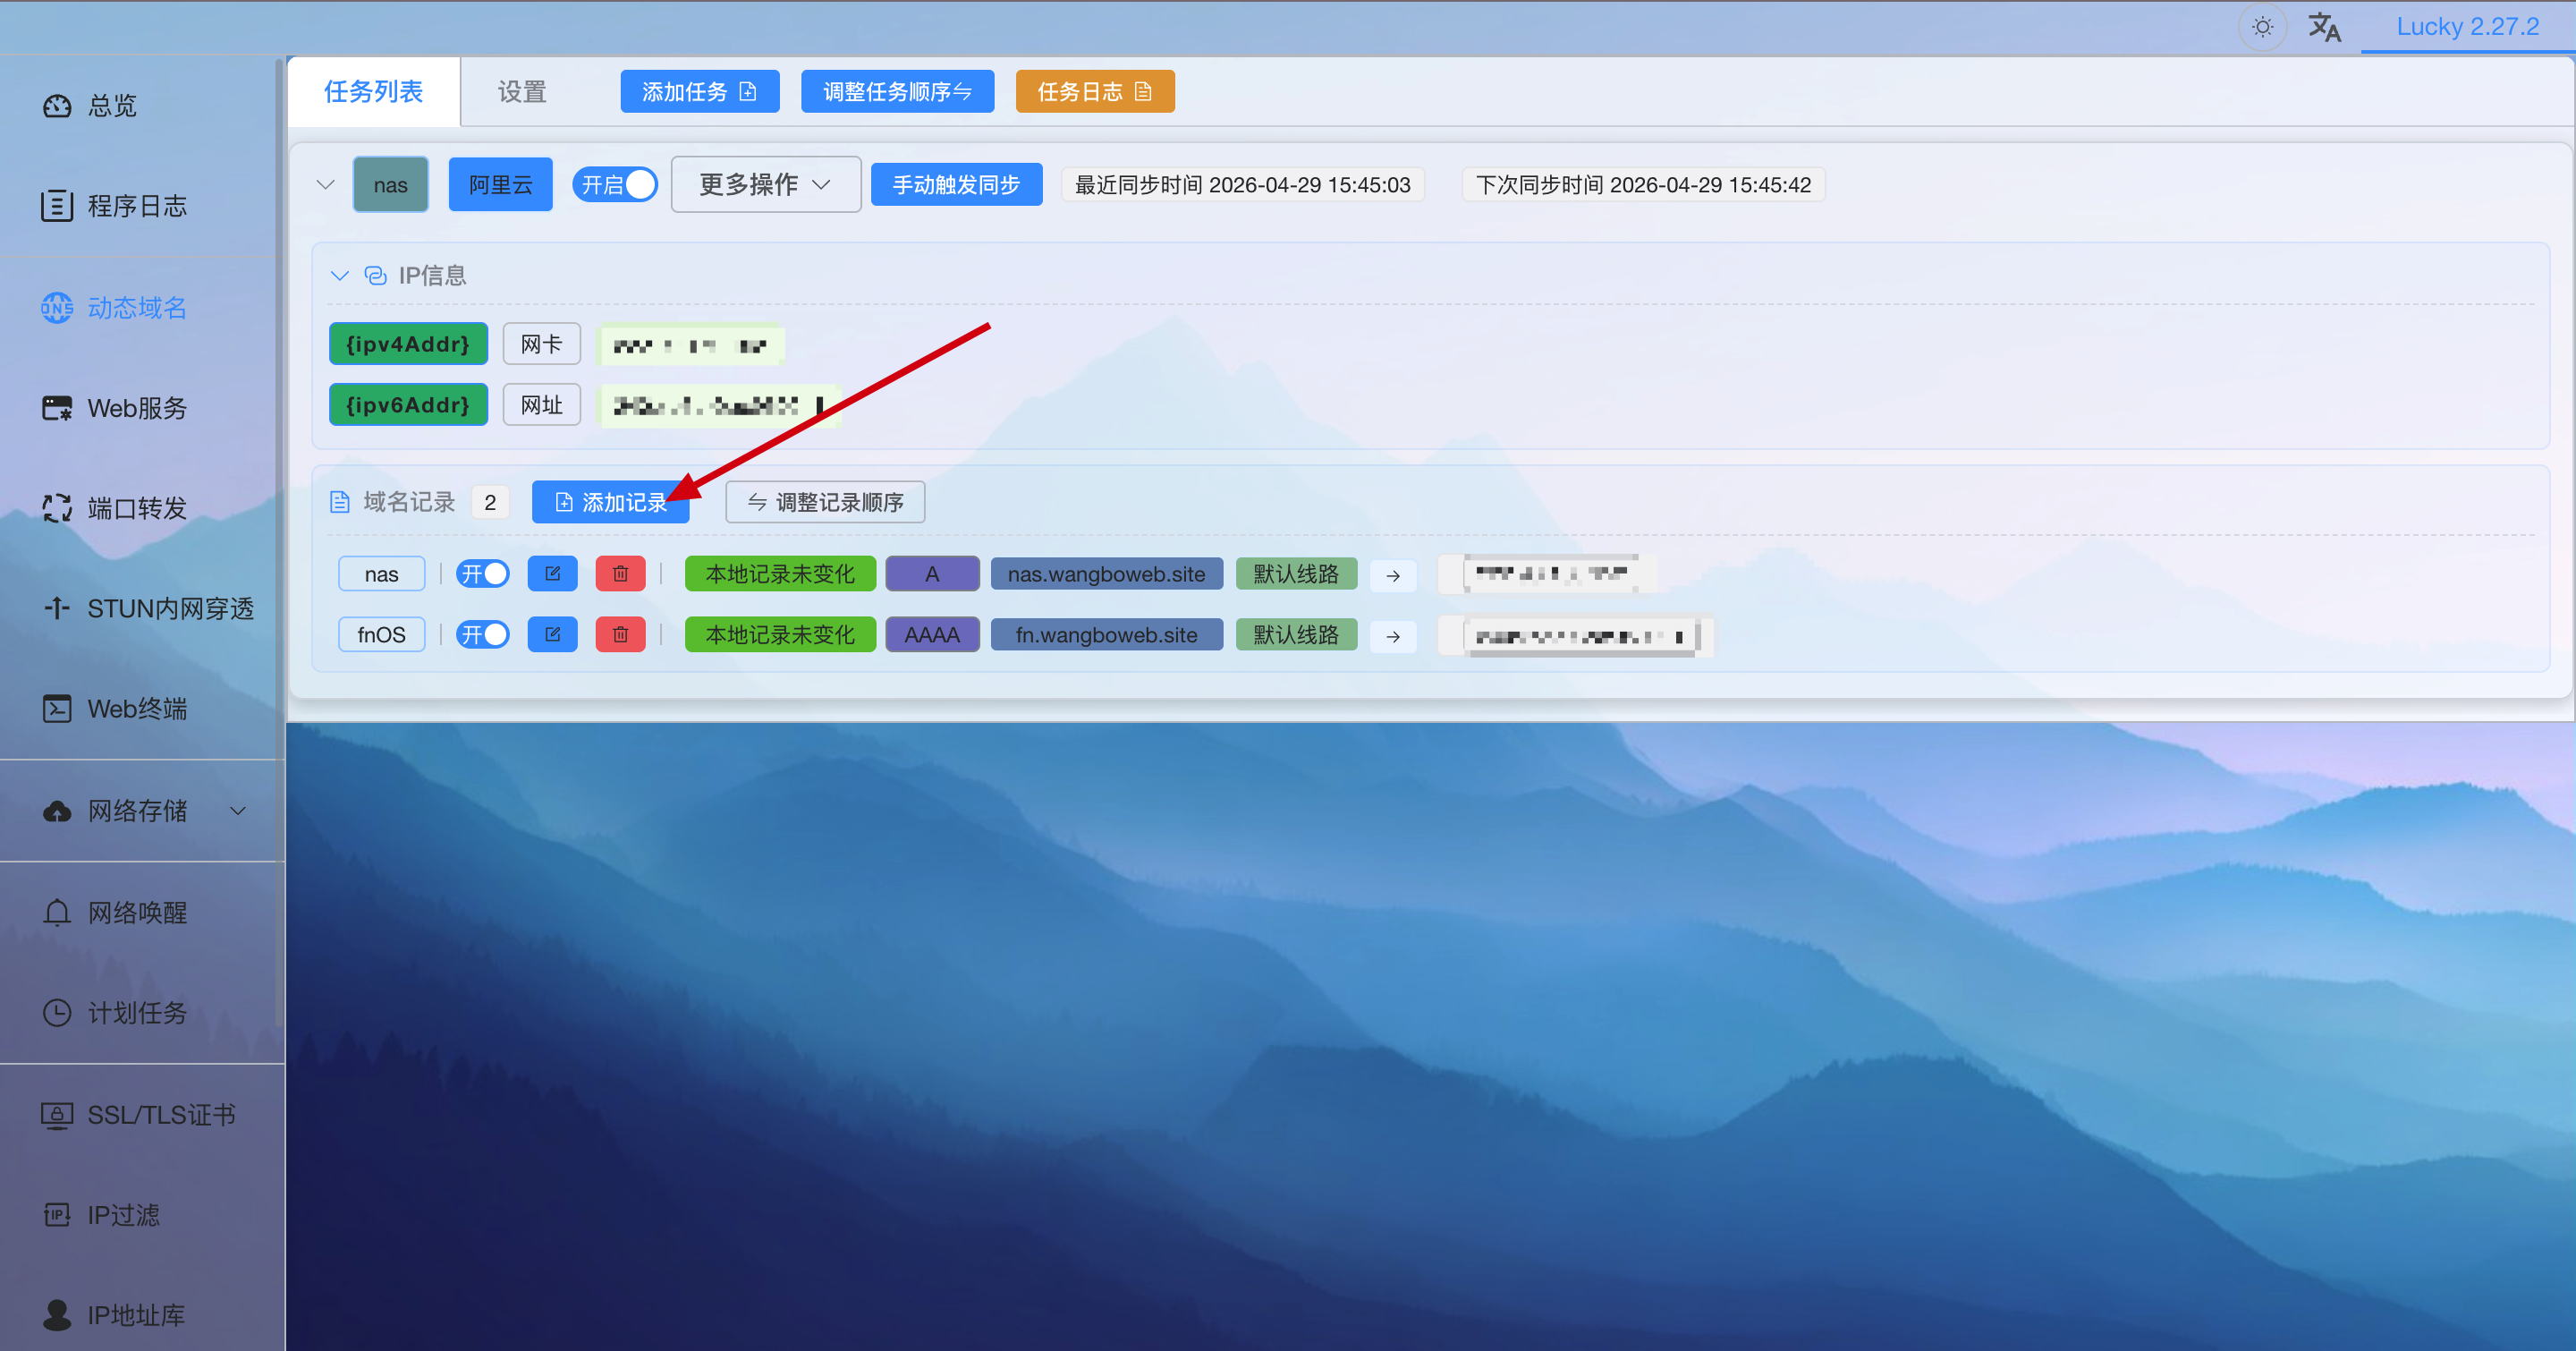The height and width of the screenshot is (1351, 2576).
Task: Click the theme brightness sun icon
Action: click(2262, 27)
